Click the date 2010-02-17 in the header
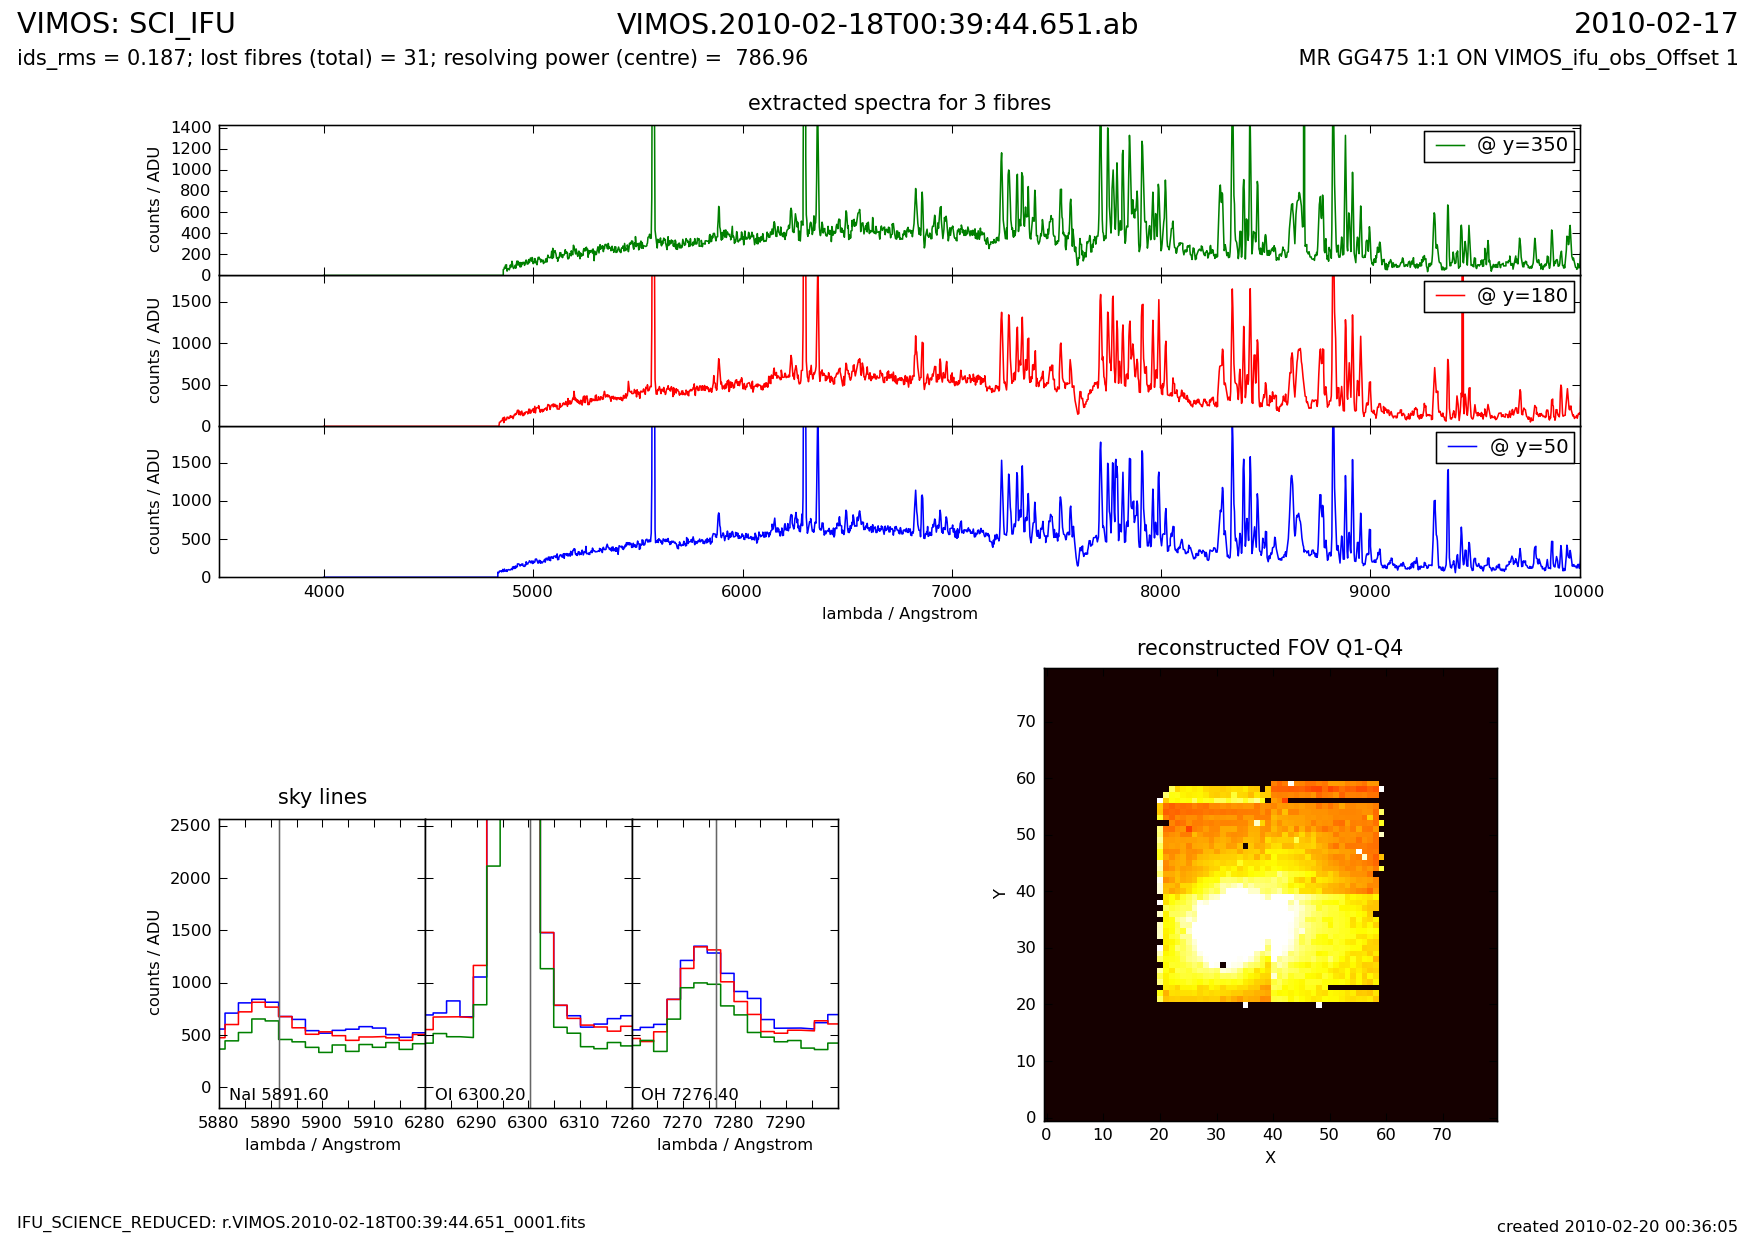 pos(1655,24)
